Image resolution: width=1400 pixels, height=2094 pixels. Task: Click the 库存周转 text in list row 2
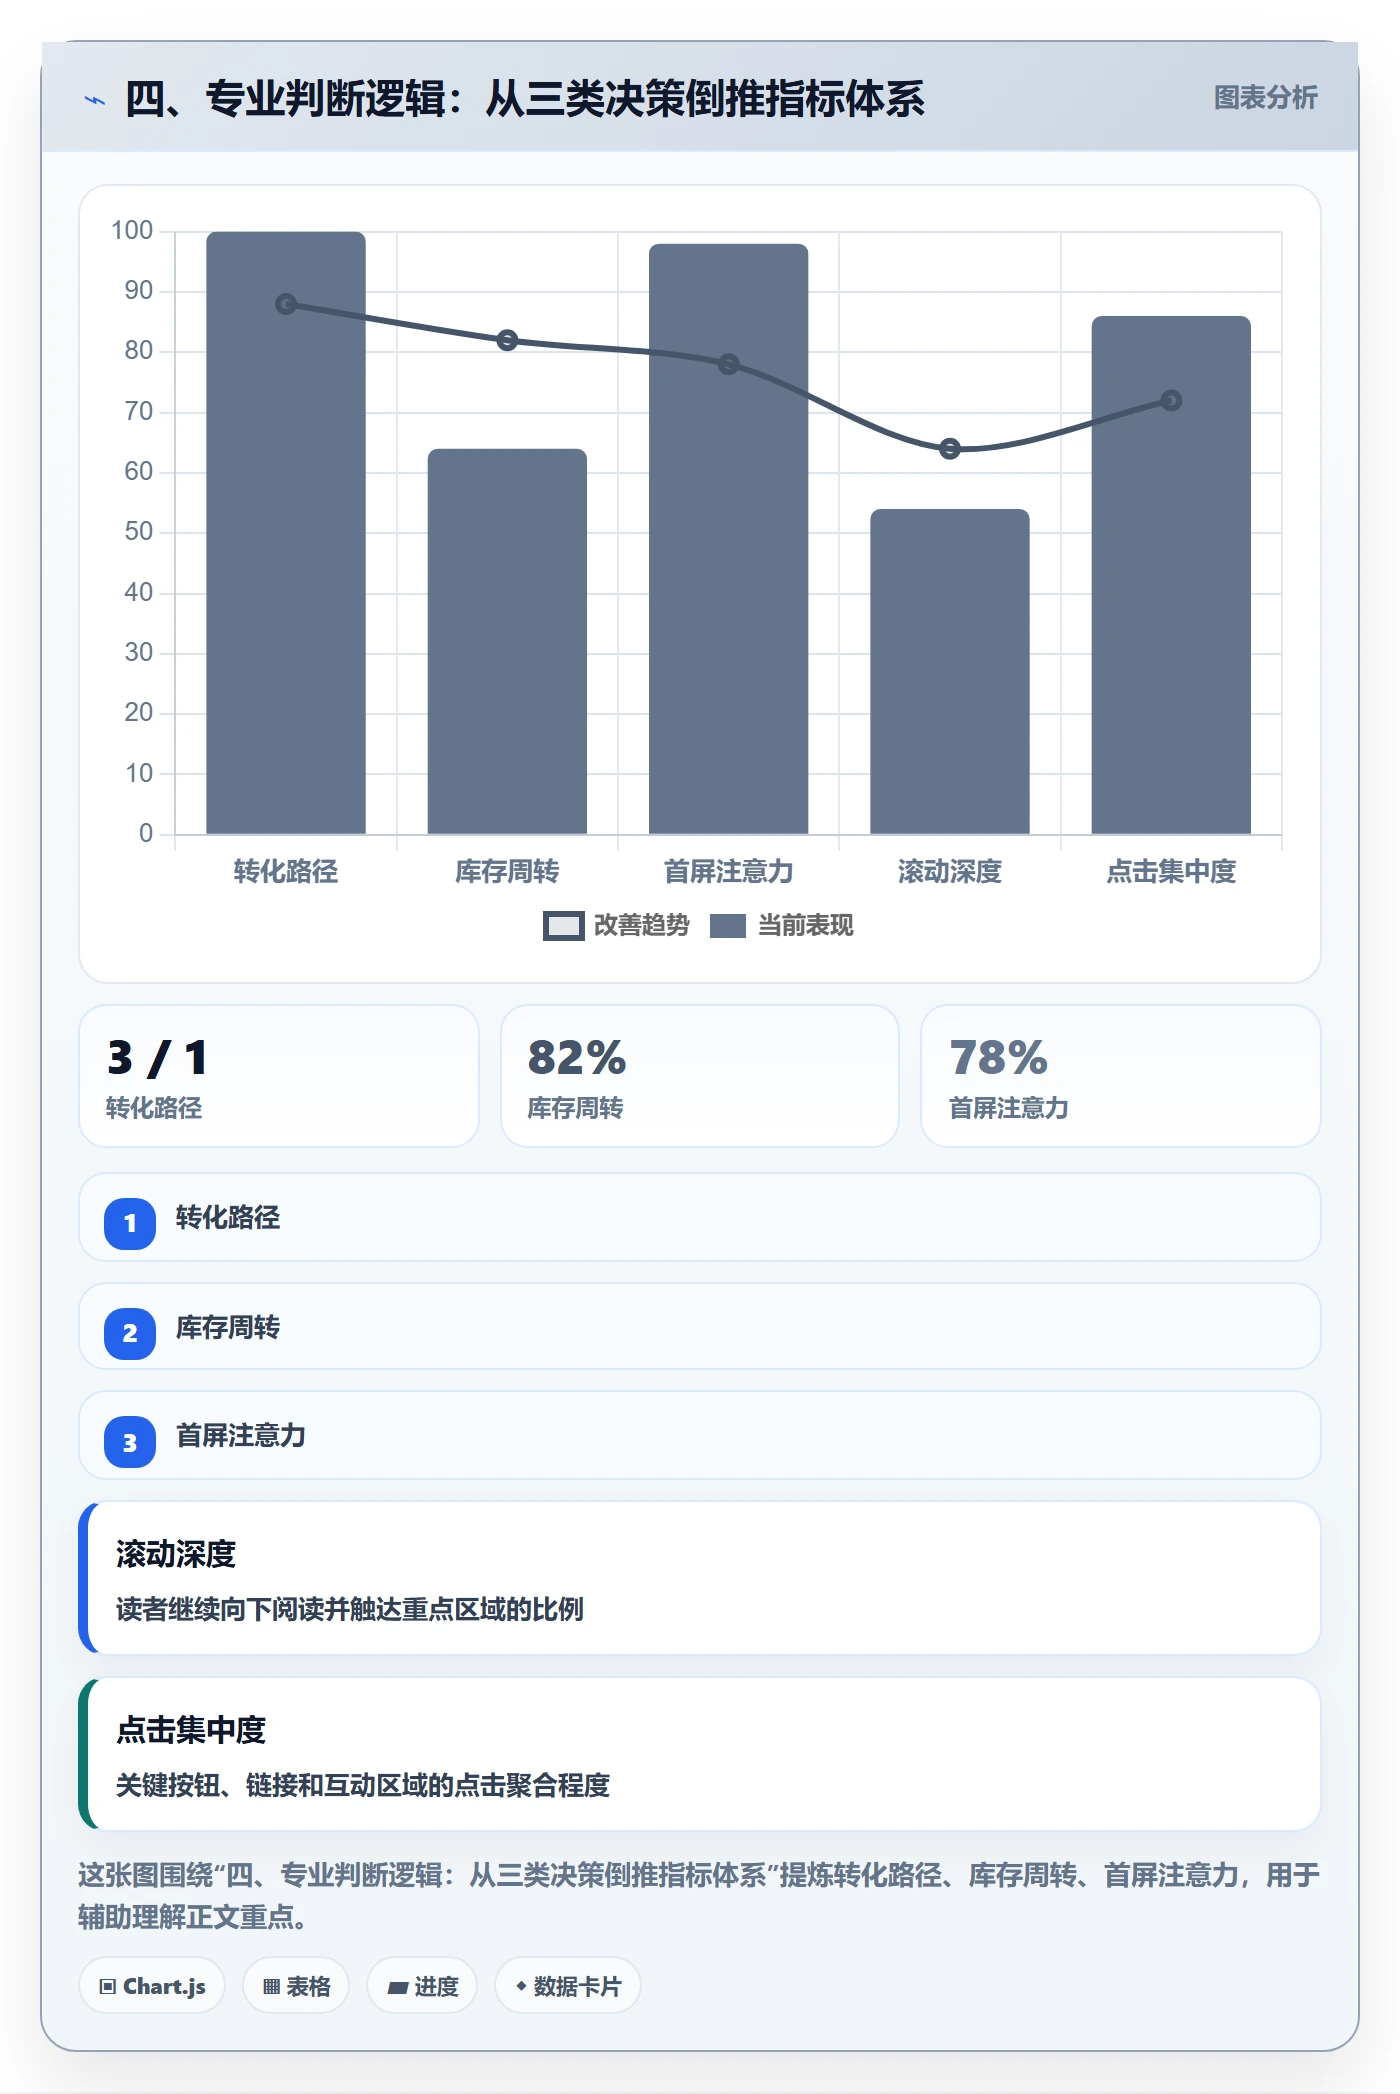pyautogui.click(x=228, y=1327)
